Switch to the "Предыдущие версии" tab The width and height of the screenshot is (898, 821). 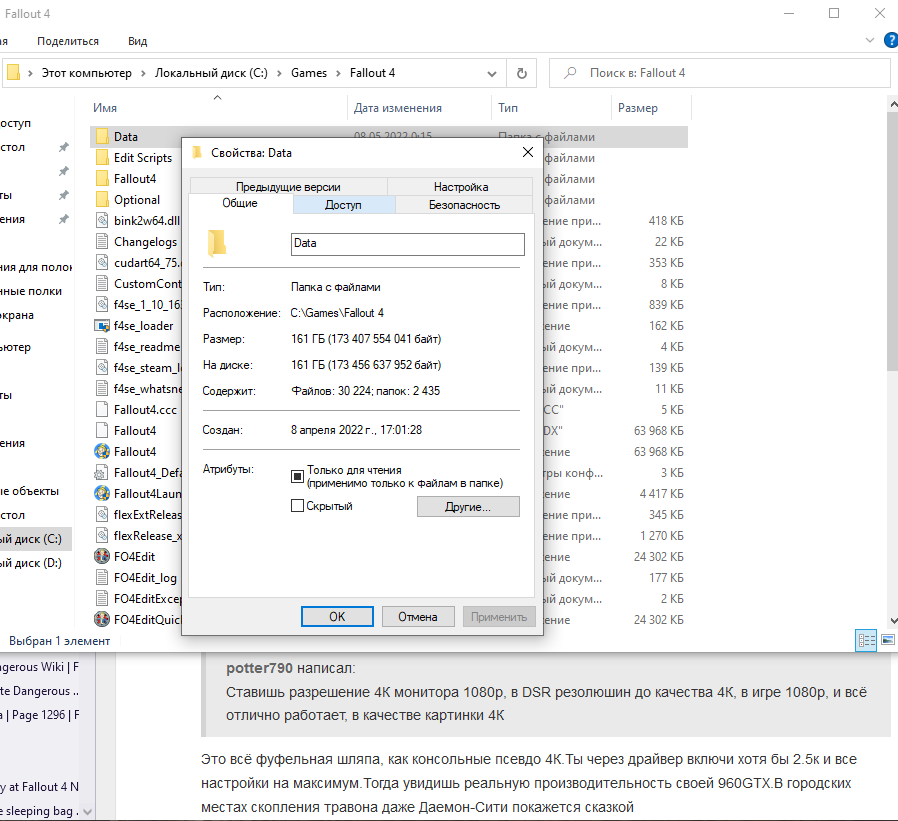click(x=288, y=186)
